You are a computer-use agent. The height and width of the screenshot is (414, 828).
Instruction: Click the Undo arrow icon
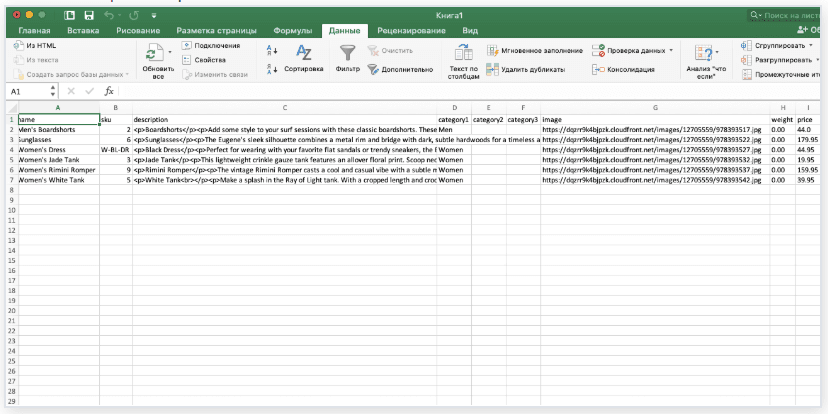(109, 15)
